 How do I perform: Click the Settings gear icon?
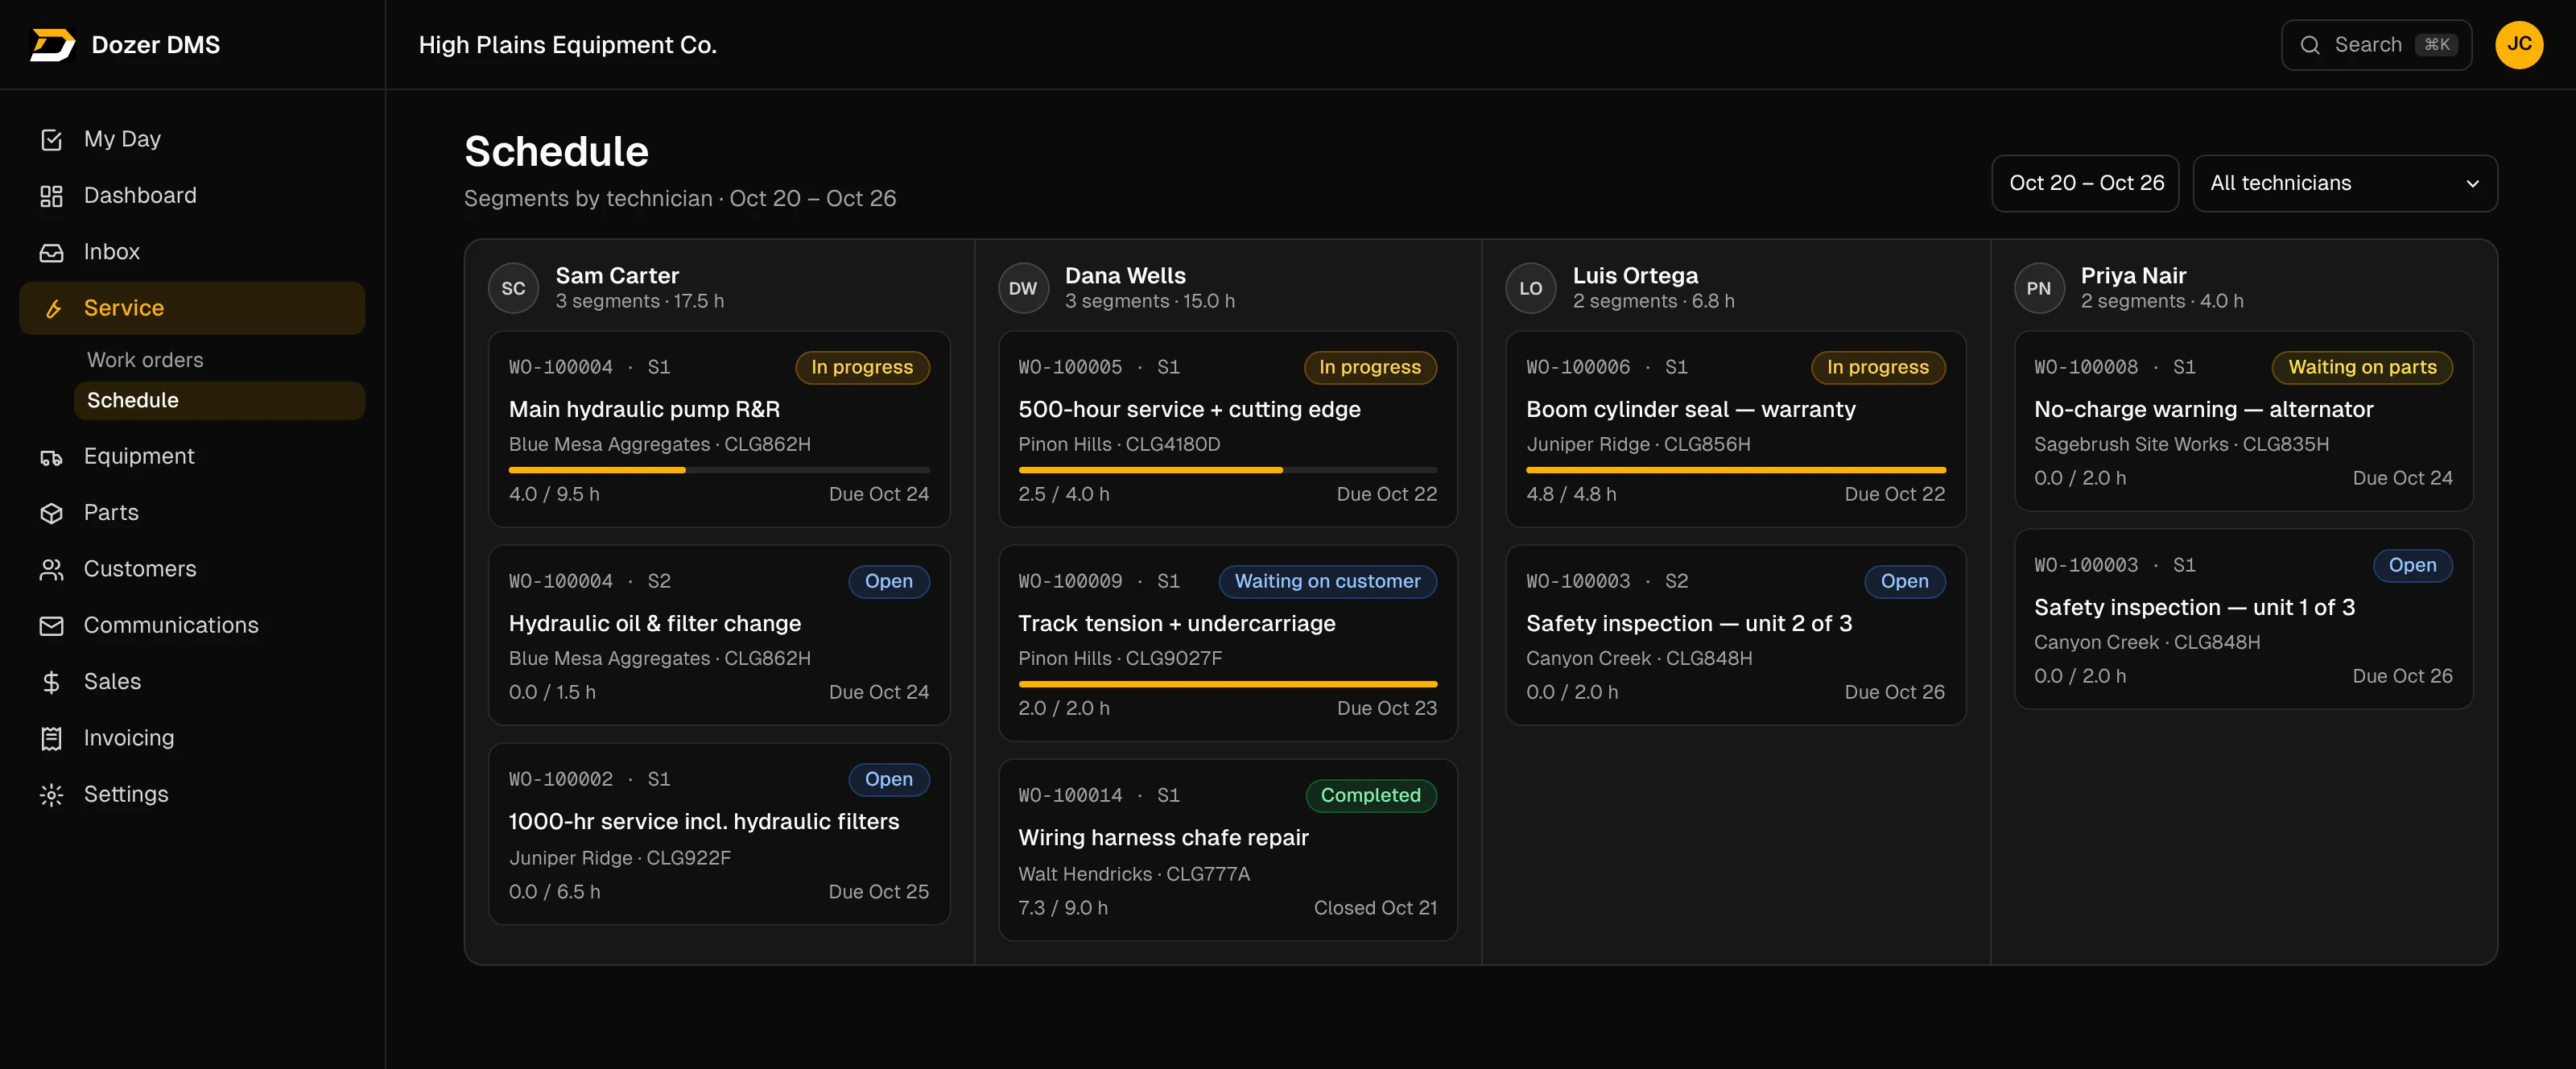point(51,795)
